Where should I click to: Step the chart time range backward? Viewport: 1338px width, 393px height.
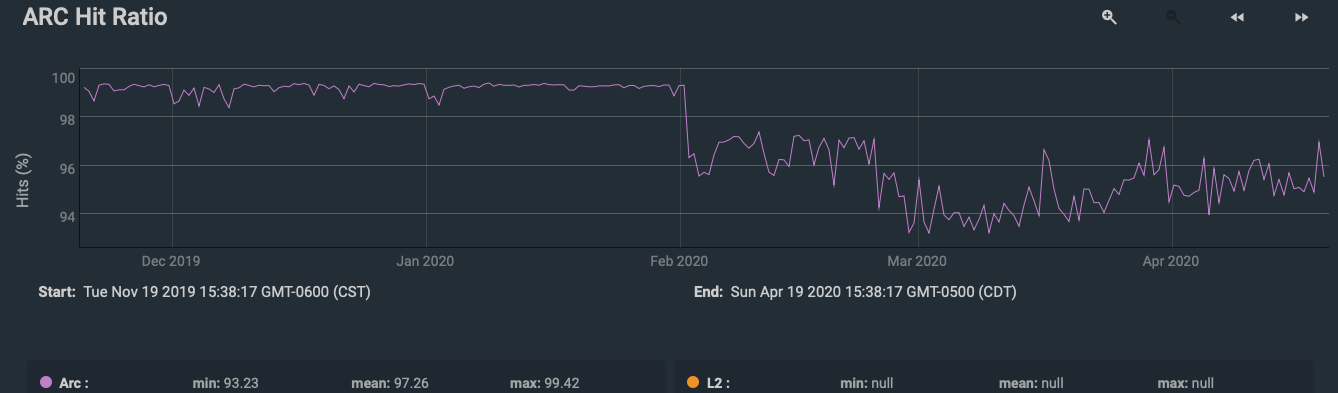click(1237, 17)
